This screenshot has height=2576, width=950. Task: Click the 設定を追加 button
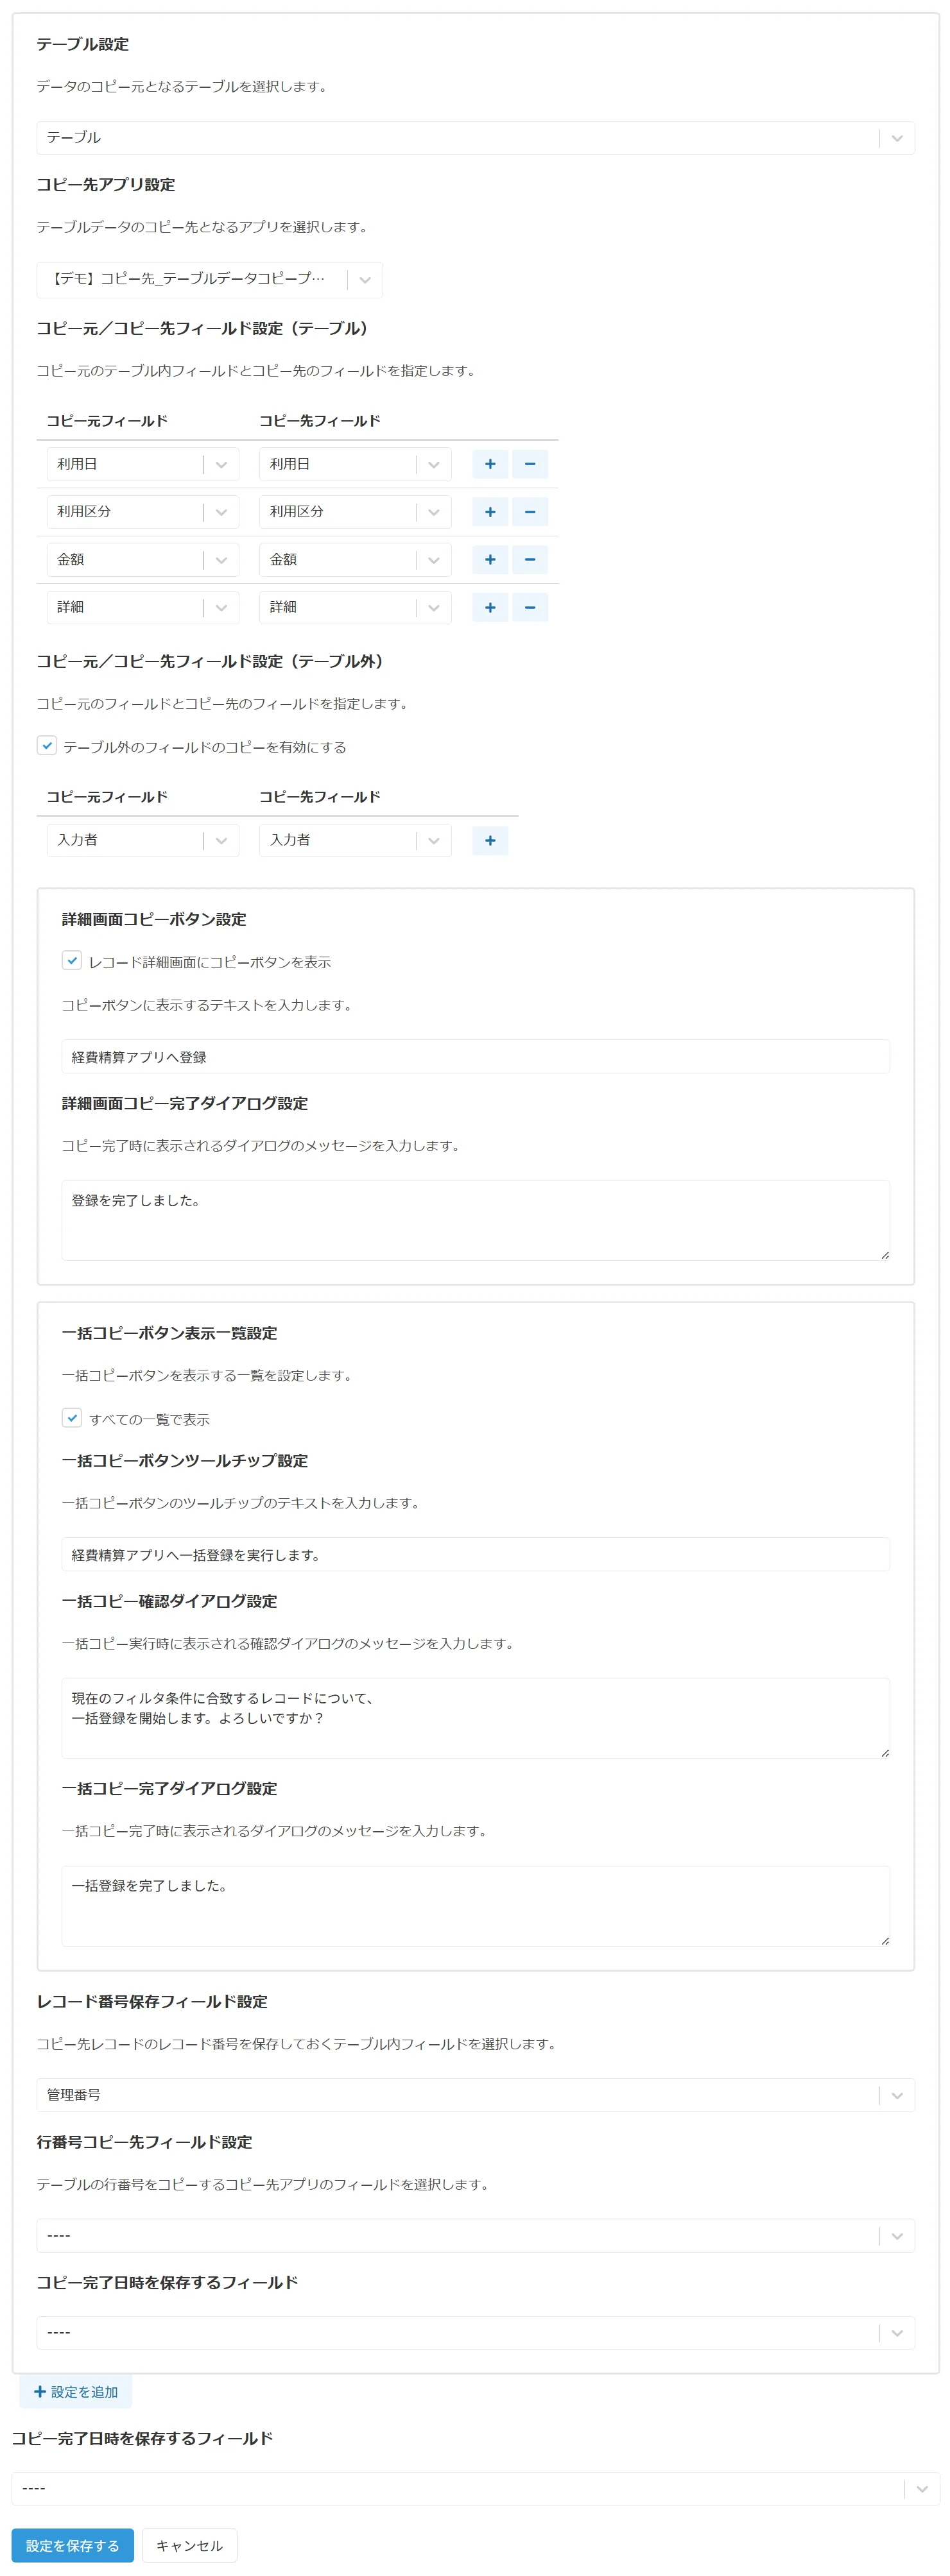tap(76, 2392)
